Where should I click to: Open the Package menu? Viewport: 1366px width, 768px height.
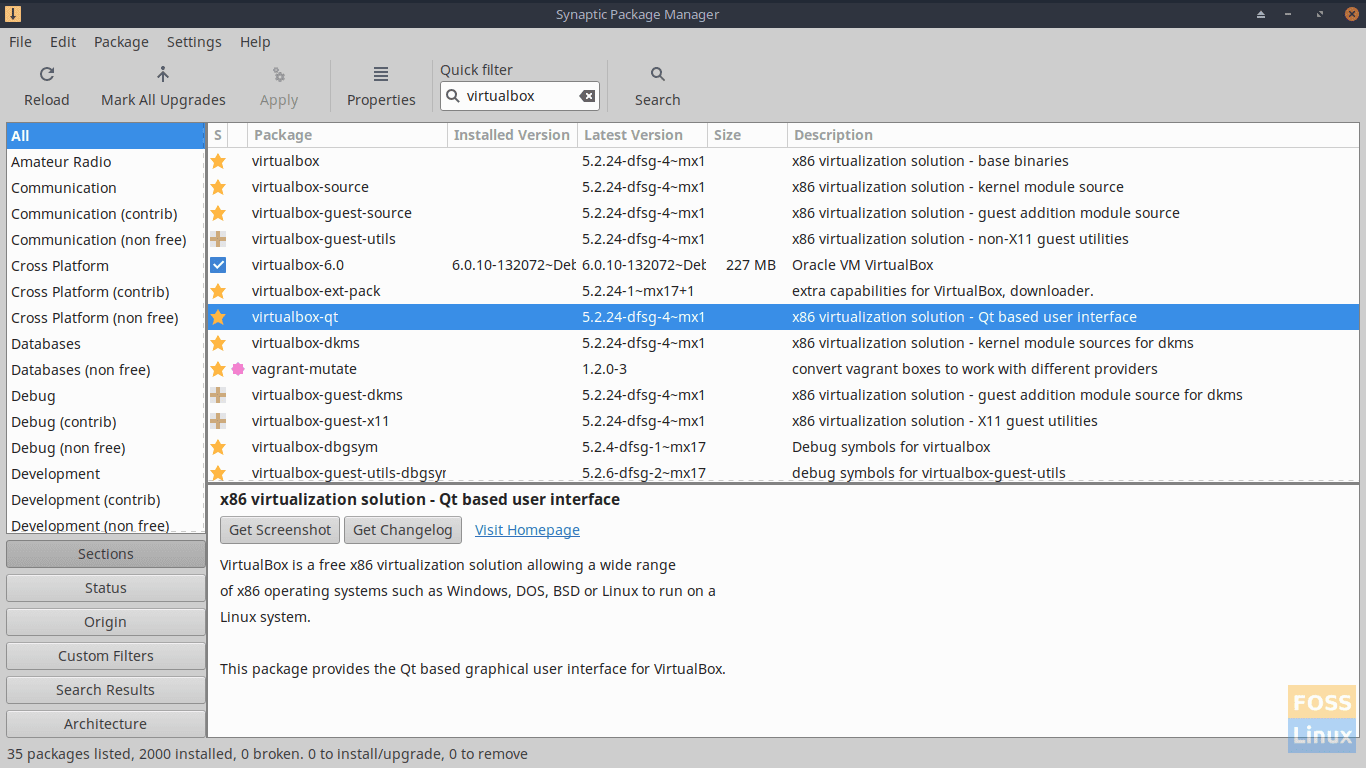point(121,42)
